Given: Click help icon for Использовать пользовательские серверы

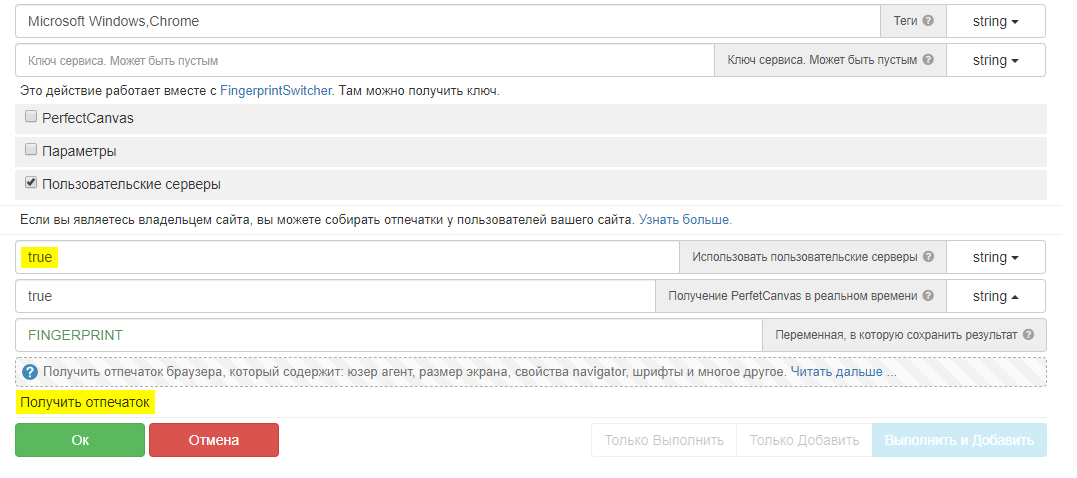Looking at the screenshot, I should 928,257.
